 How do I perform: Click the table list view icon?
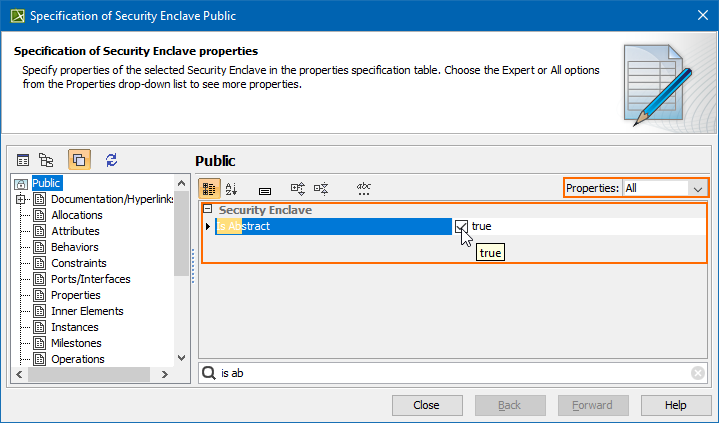pyautogui.click(x=23, y=159)
